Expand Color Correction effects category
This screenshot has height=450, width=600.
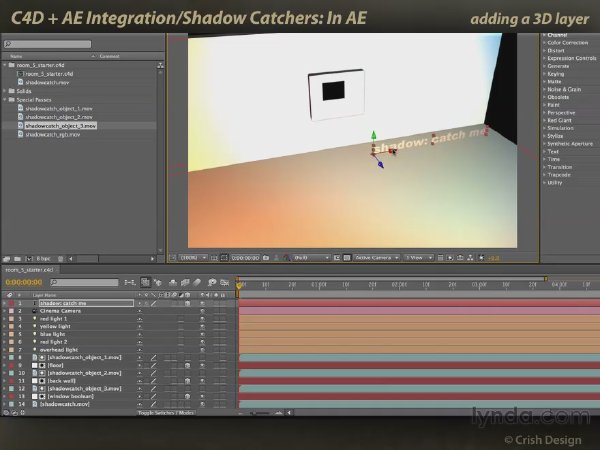point(544,43)
